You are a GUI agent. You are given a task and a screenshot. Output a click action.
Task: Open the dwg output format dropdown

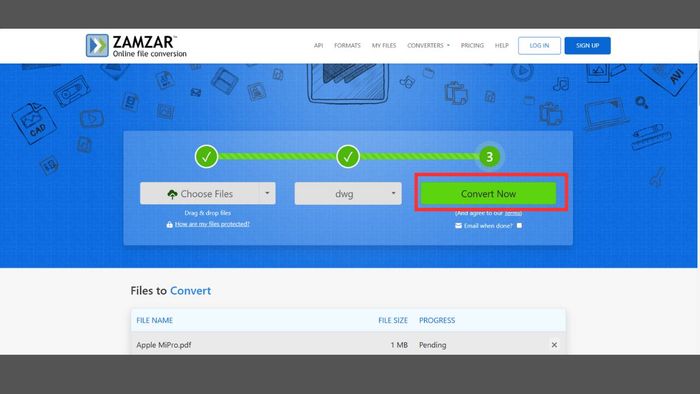click(x=348, y=193)
